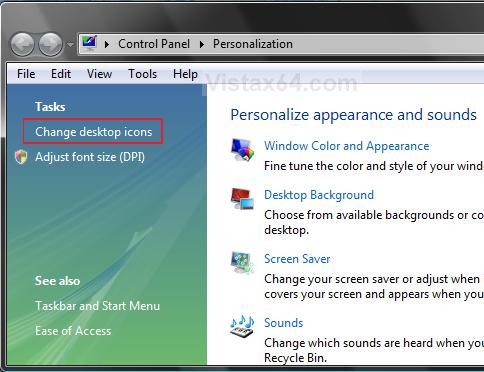Screen dimensions: 484x372
Task: Click the shield icon beside Adjust font size
Action: coord(21,157)
